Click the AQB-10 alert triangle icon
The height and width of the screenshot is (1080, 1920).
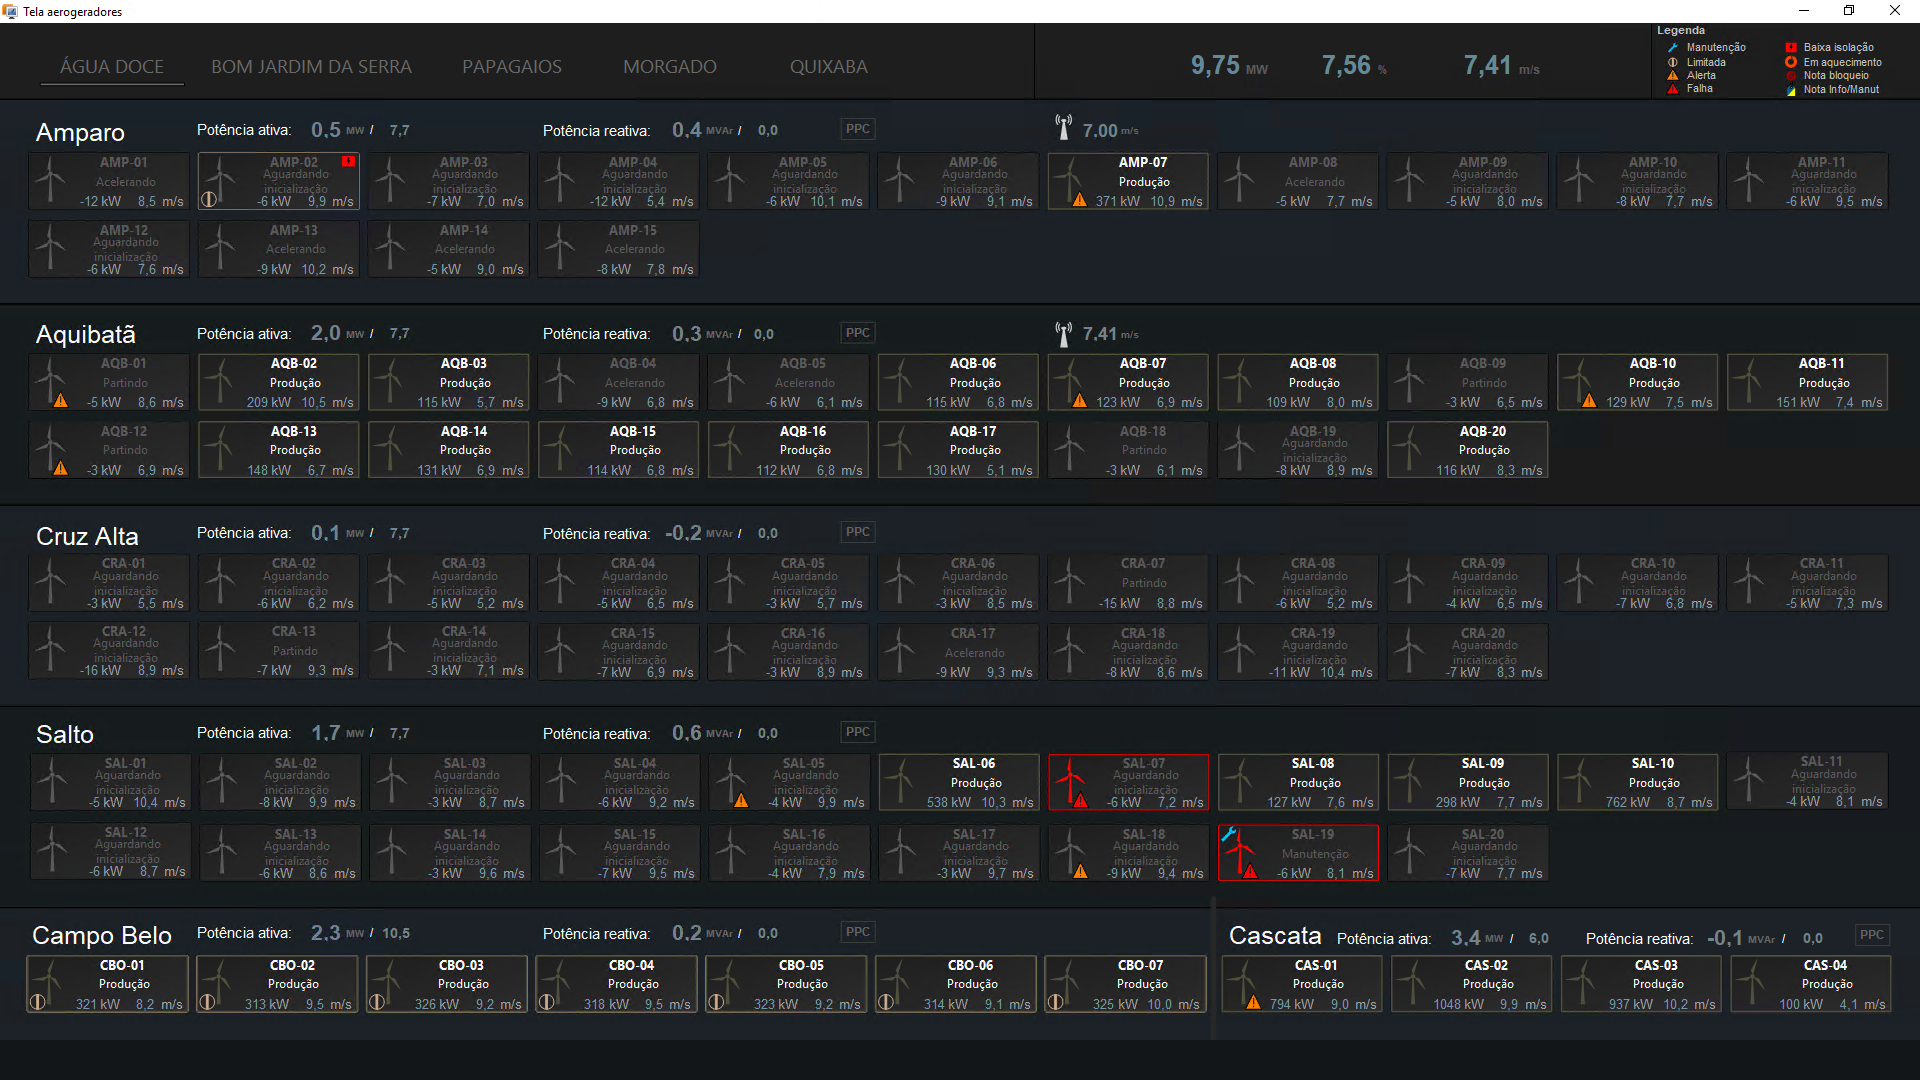click(x=1589, y=401)
